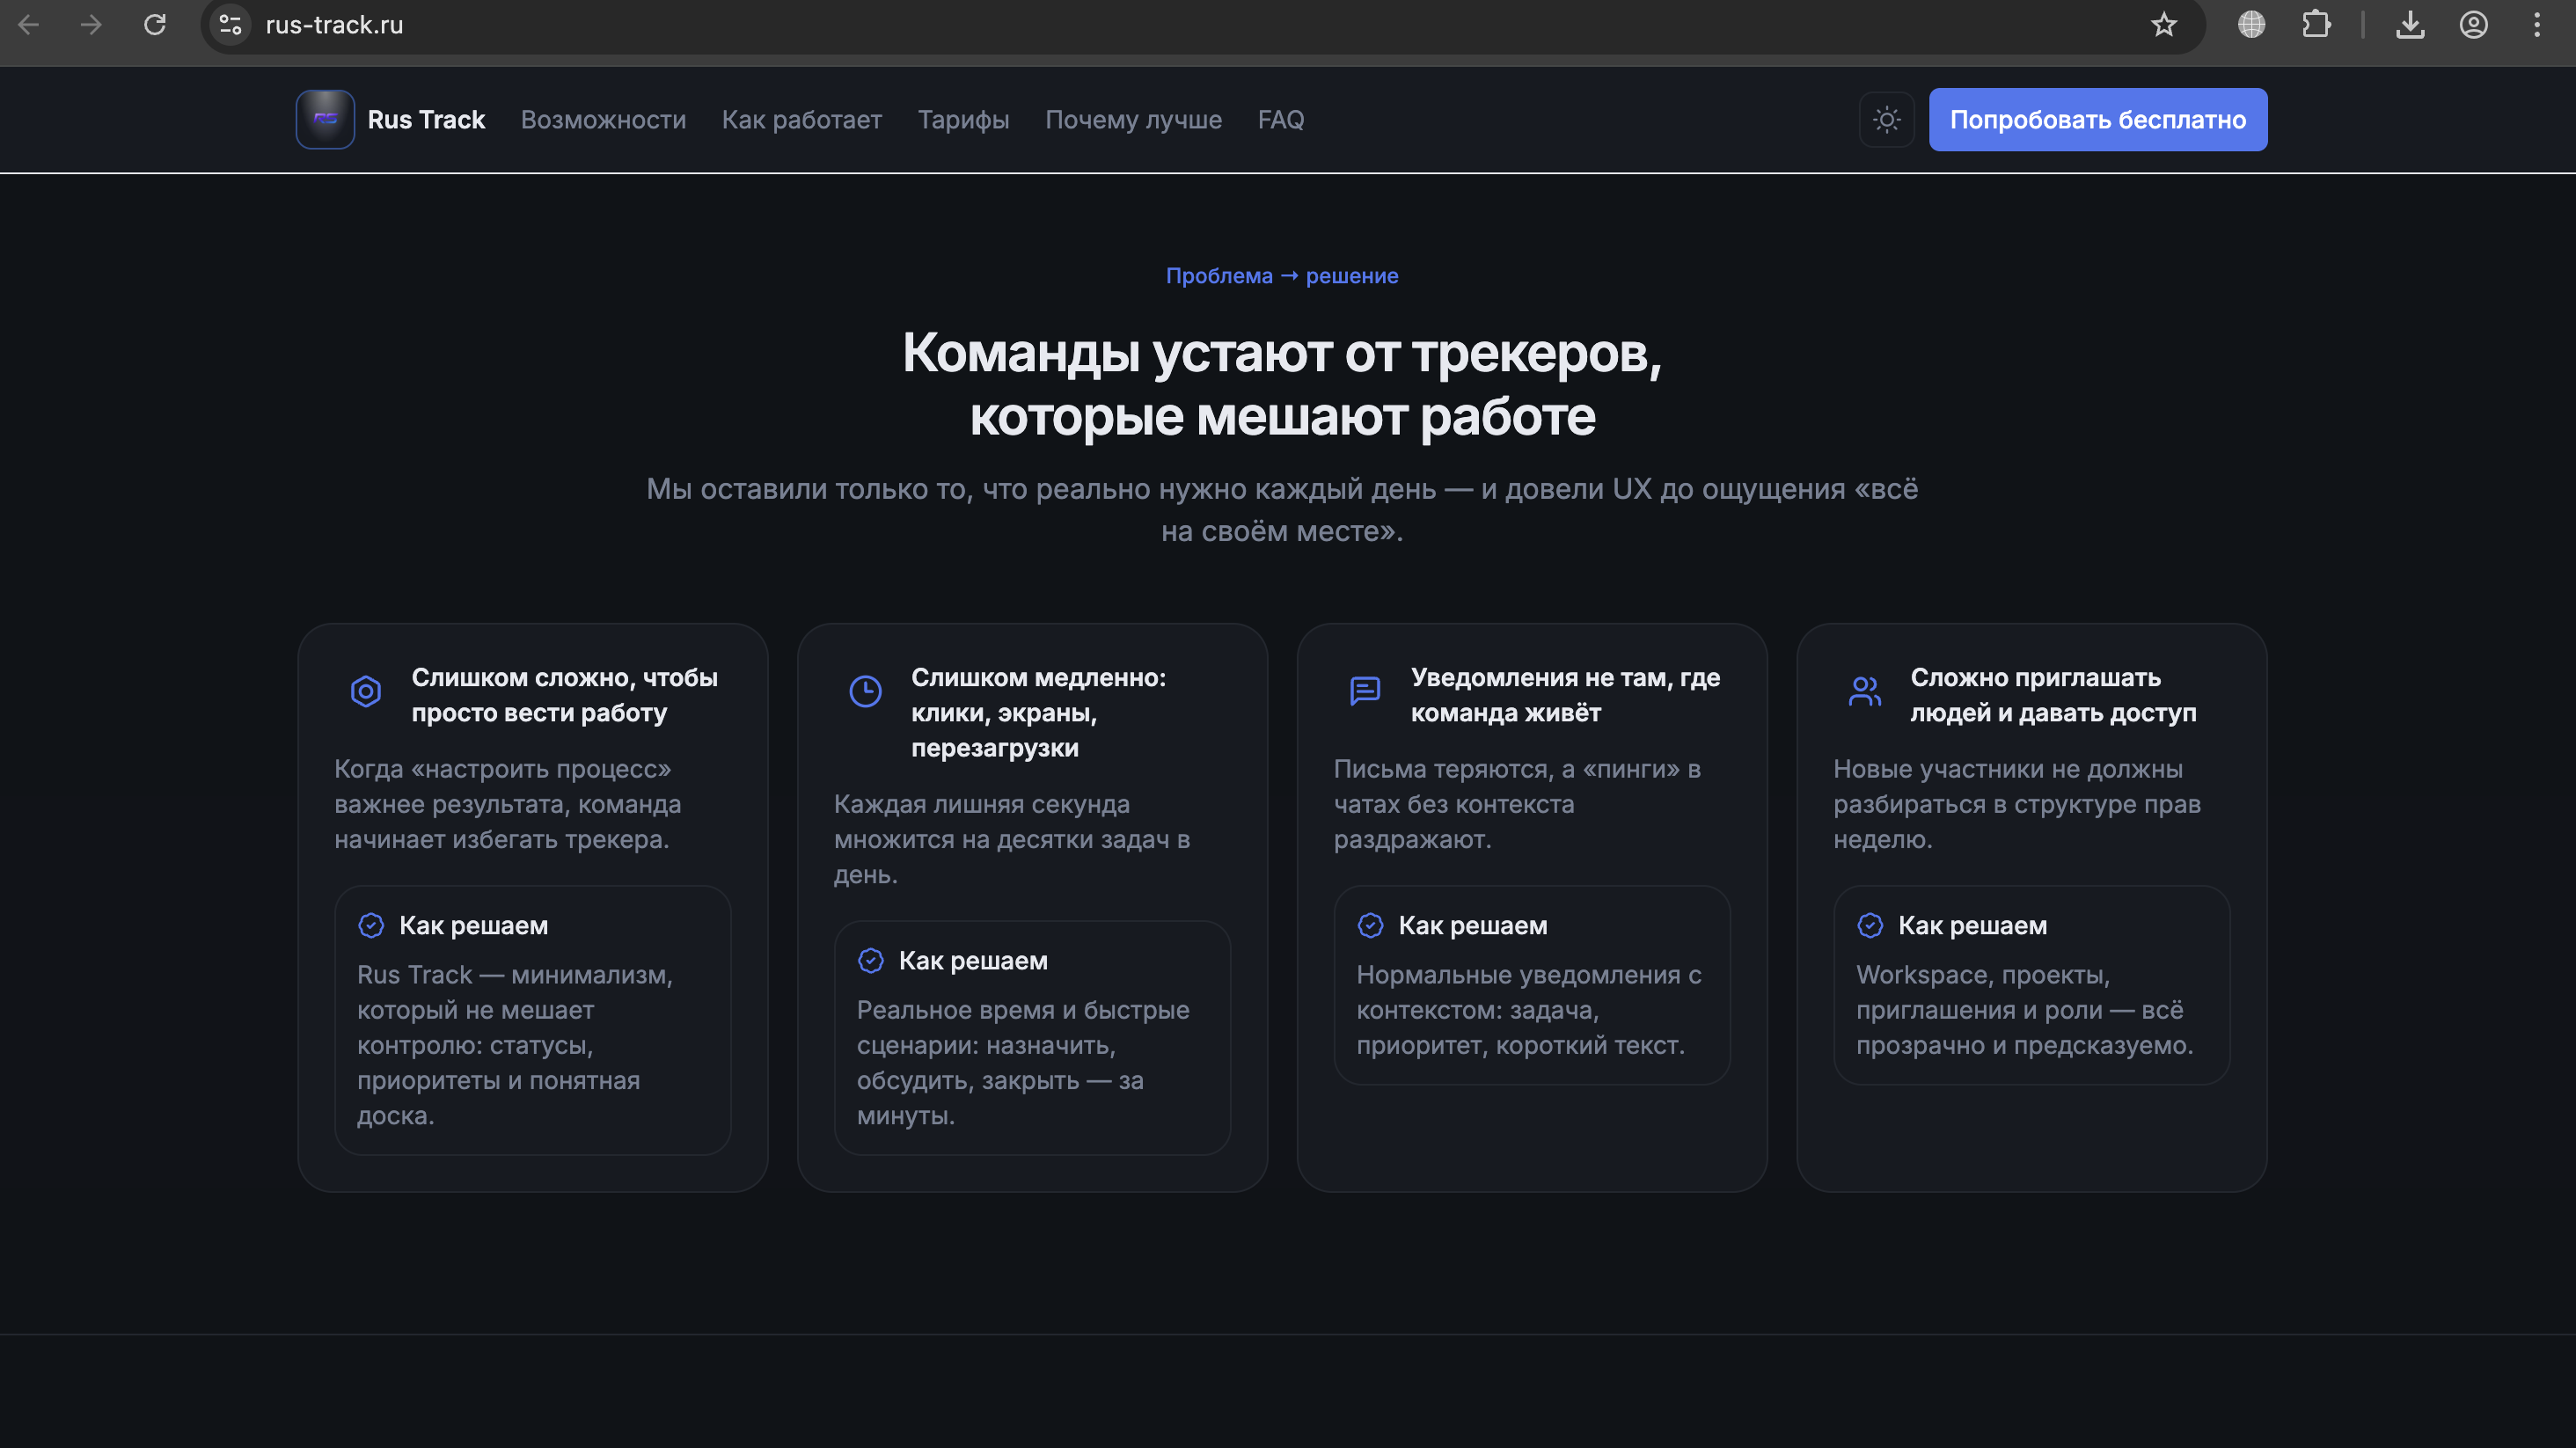Click title 'Сложно приглашать людей и давать доступ'

pos(2053,695)
